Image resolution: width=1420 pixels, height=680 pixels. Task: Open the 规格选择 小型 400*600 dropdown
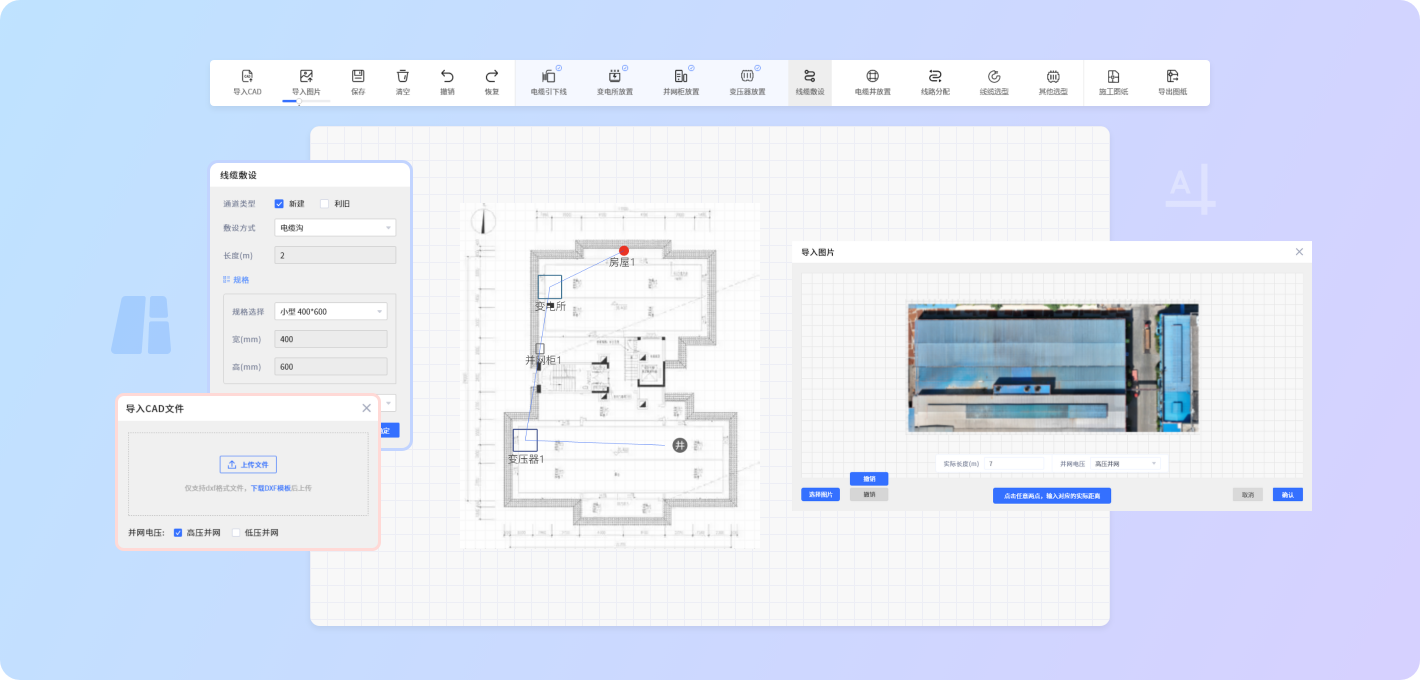point(331,311)
